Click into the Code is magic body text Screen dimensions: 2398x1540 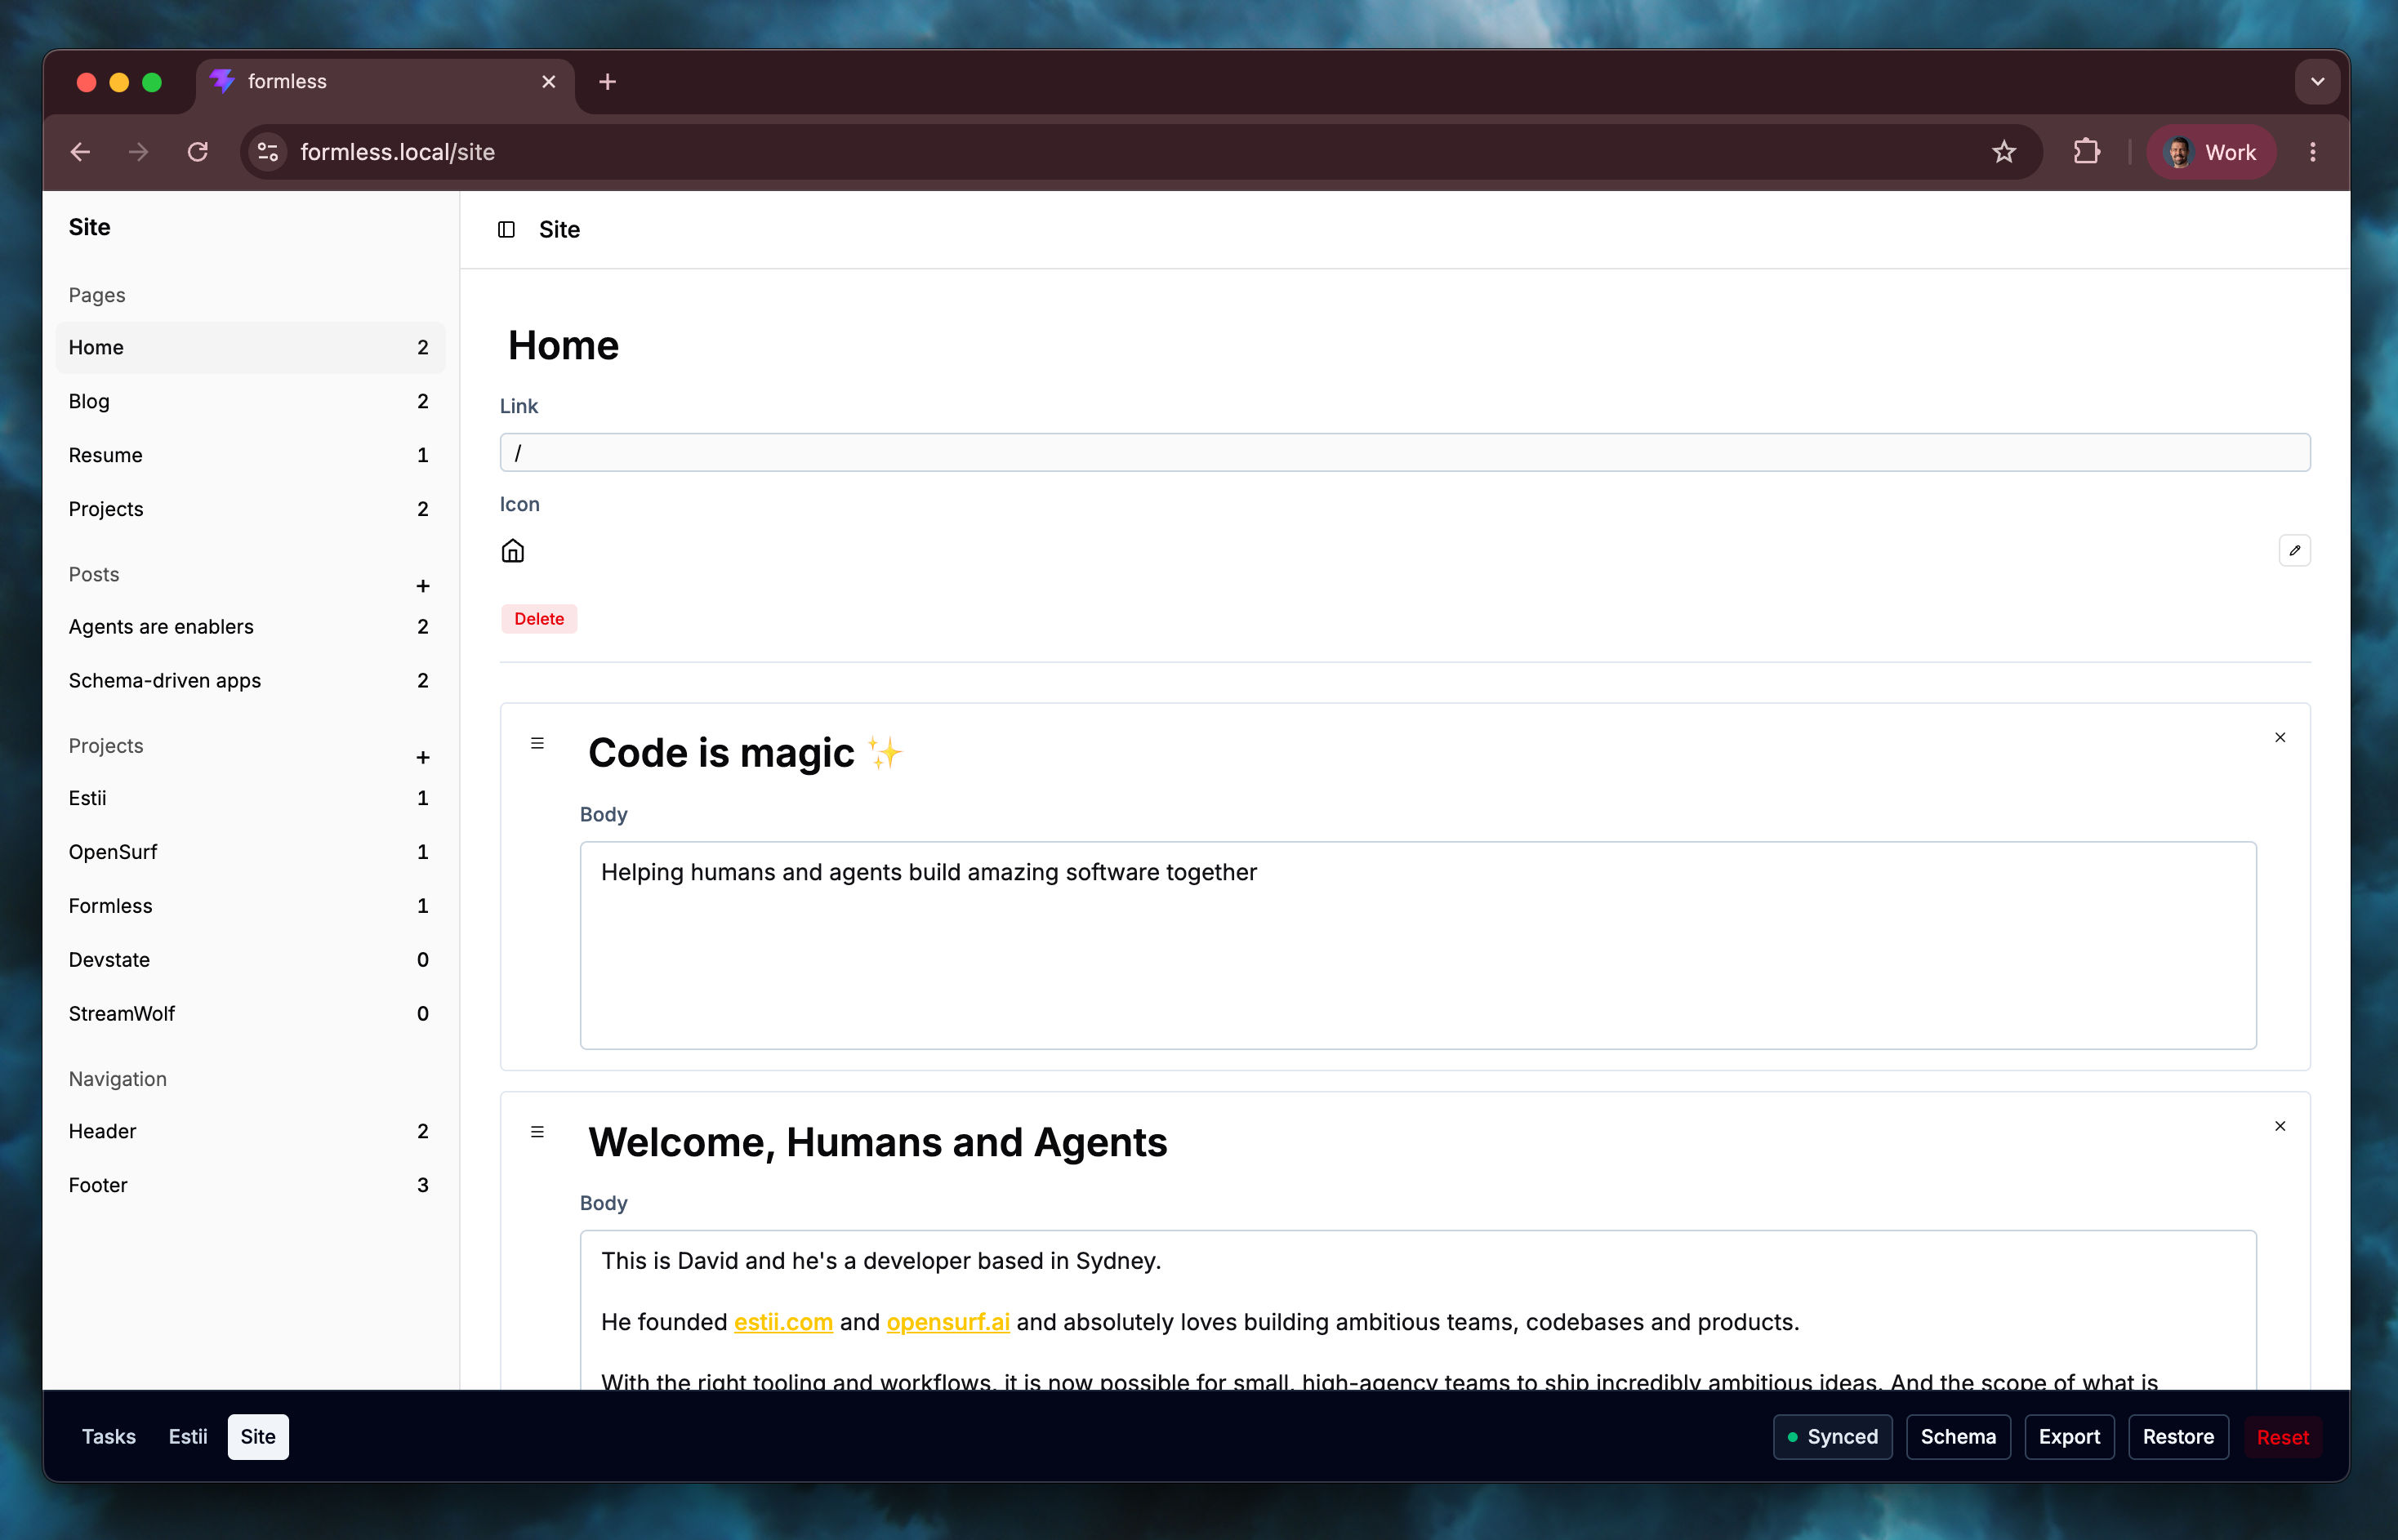pyautogui.click(x=1418, y=946)
